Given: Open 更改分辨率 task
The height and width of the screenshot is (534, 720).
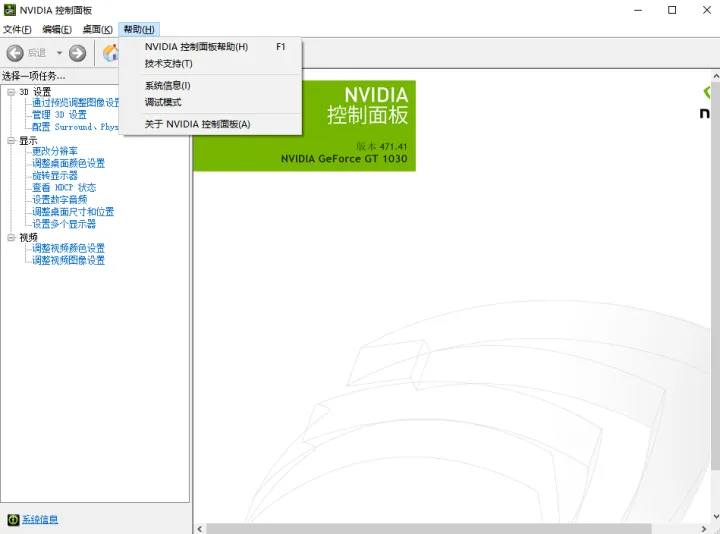Looking at the screenshot, I should (55, 151).
